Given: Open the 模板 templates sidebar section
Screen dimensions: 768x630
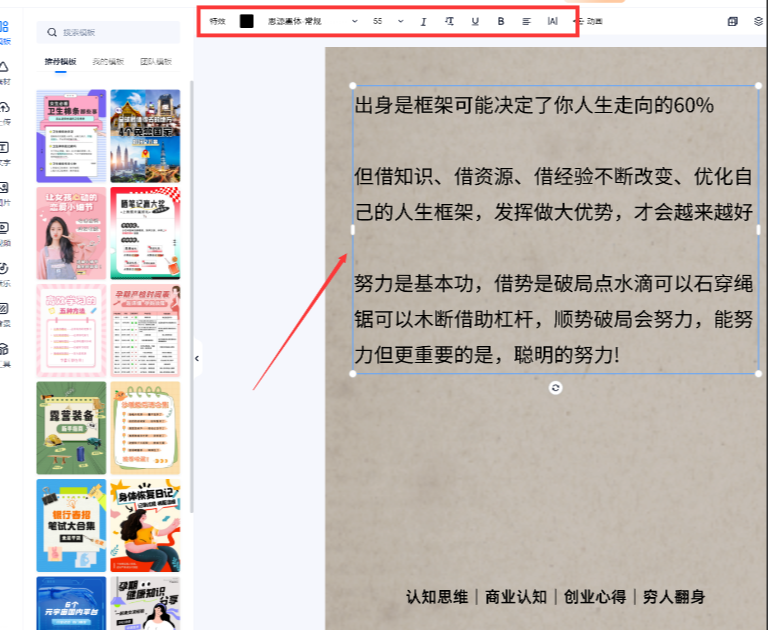Looking at the screenshot, I should tap(4, 32).
